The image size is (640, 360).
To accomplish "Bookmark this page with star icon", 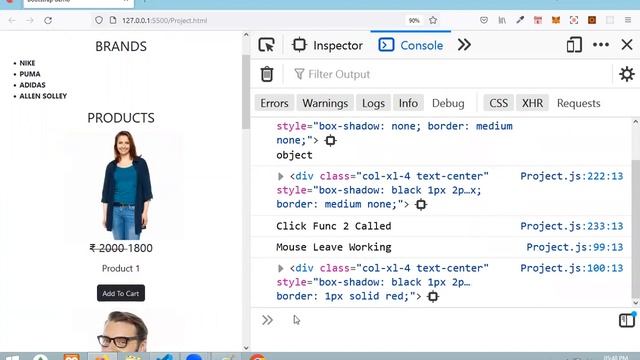I will coord(433,20).
